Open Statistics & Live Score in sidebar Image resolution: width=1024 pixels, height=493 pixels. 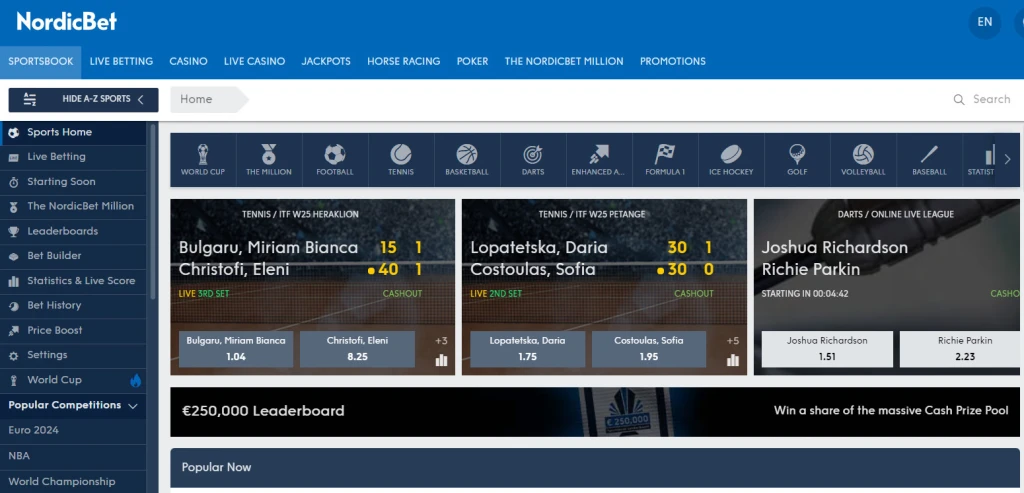click(x=73, y=281)
